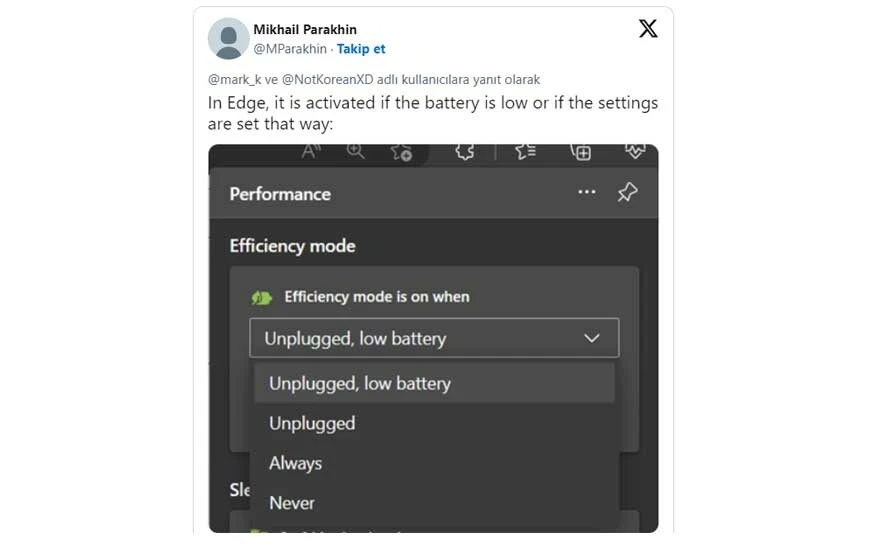Click the green efficiency mode leaf icon

tap(261, 297)
